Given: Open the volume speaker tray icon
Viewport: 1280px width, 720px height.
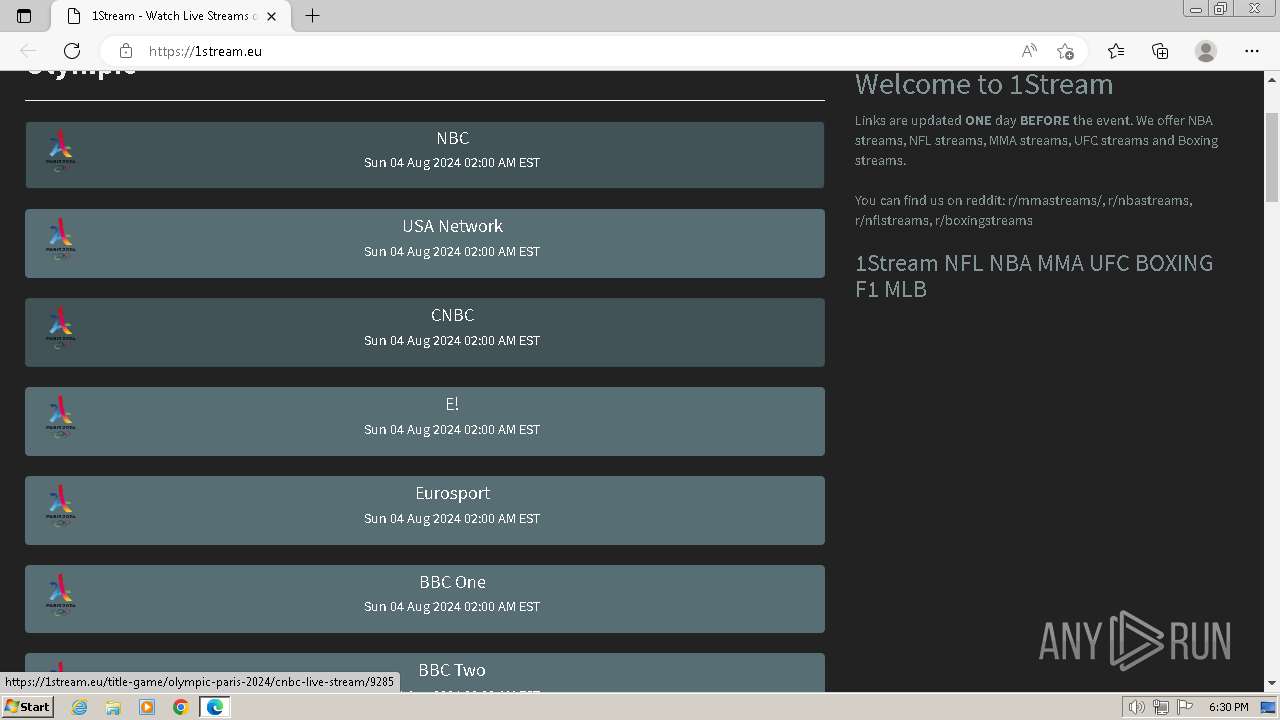Looking at the screenshot, I should 1136,707.
